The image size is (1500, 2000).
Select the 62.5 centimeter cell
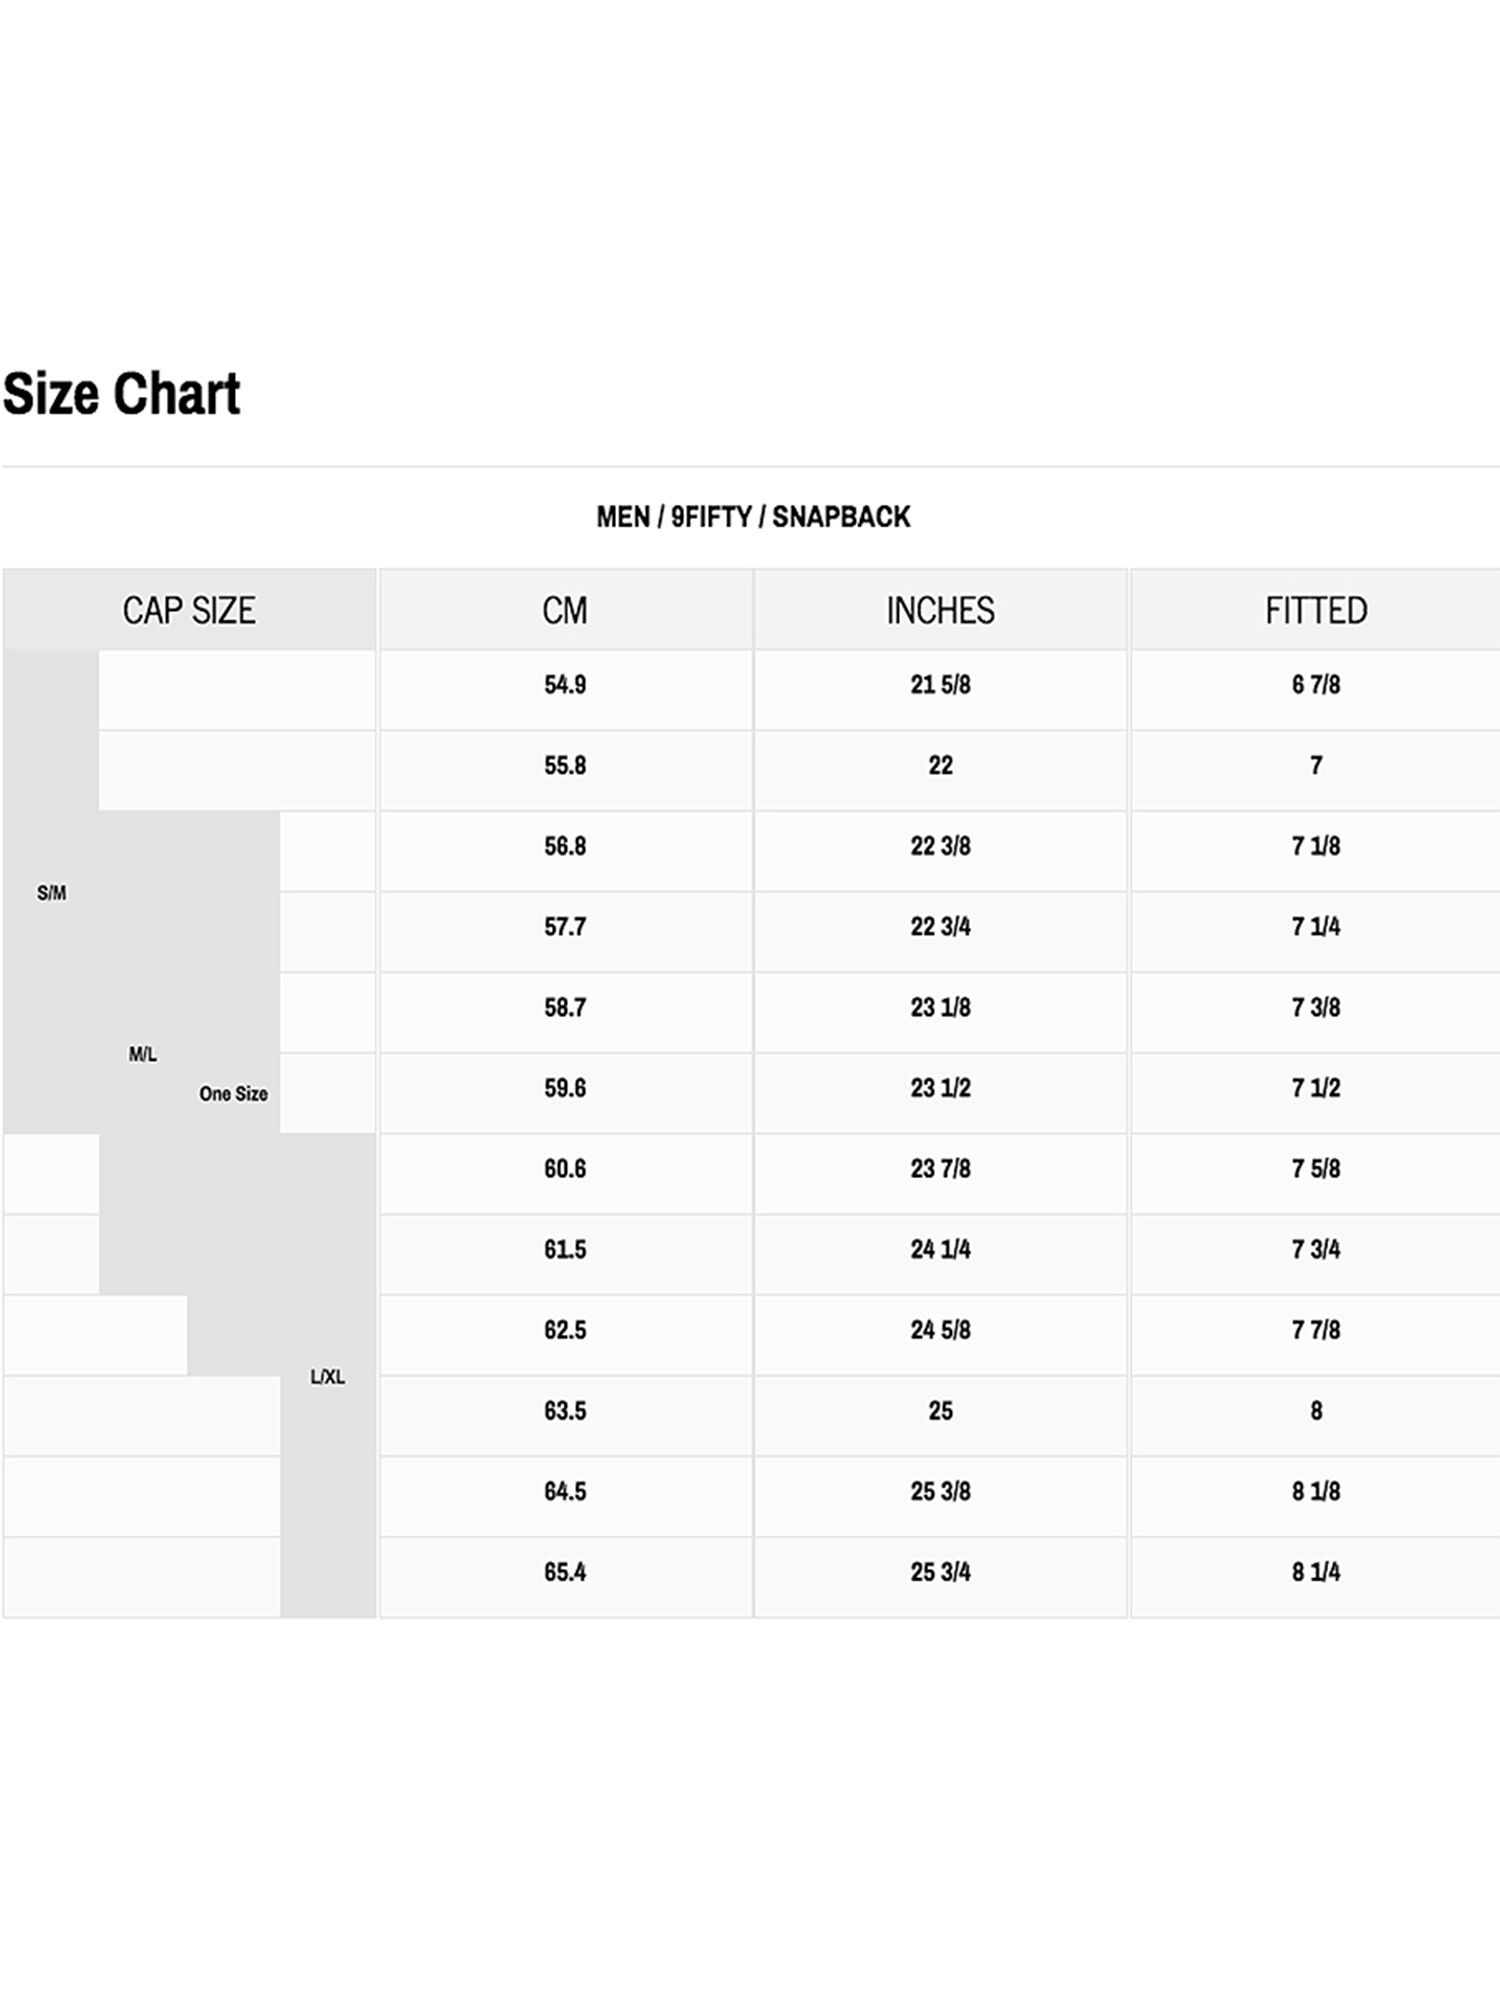coord(565,1330)
